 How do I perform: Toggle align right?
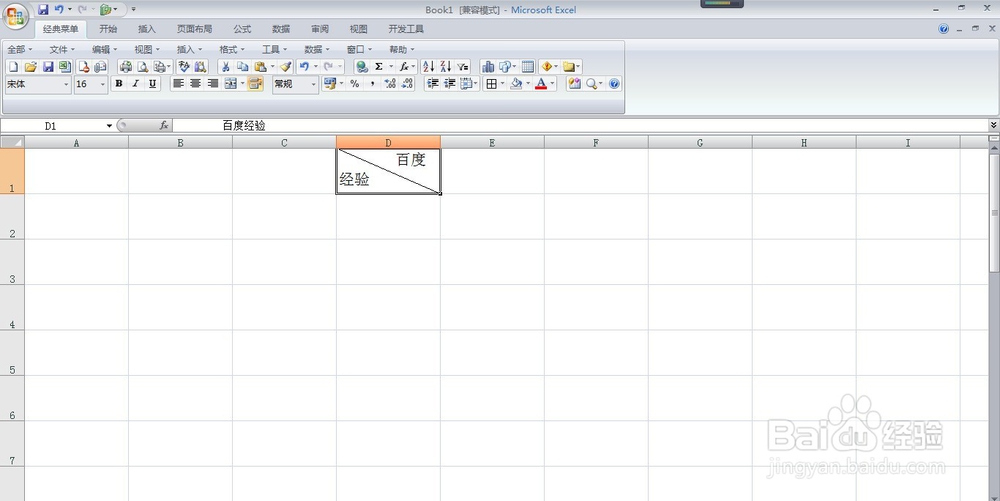(x=213, y=84)
